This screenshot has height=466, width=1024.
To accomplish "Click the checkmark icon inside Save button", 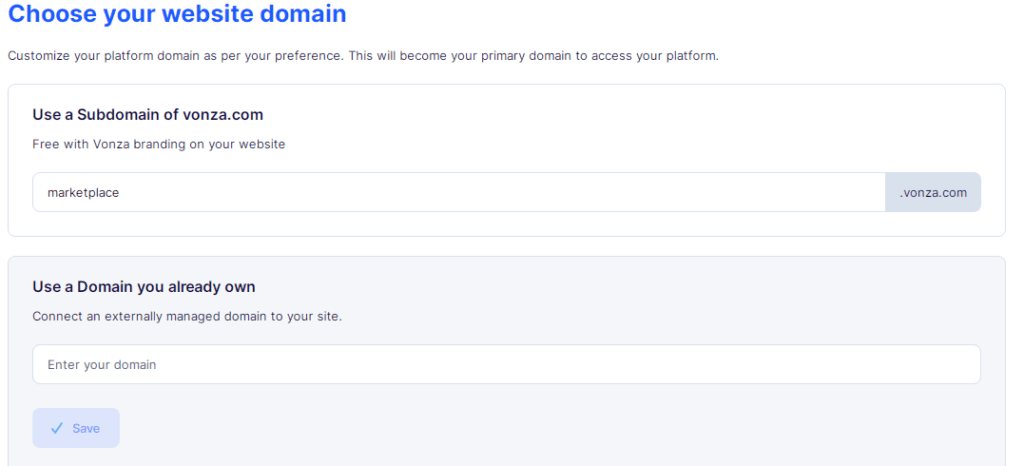I will coord(57,428).
